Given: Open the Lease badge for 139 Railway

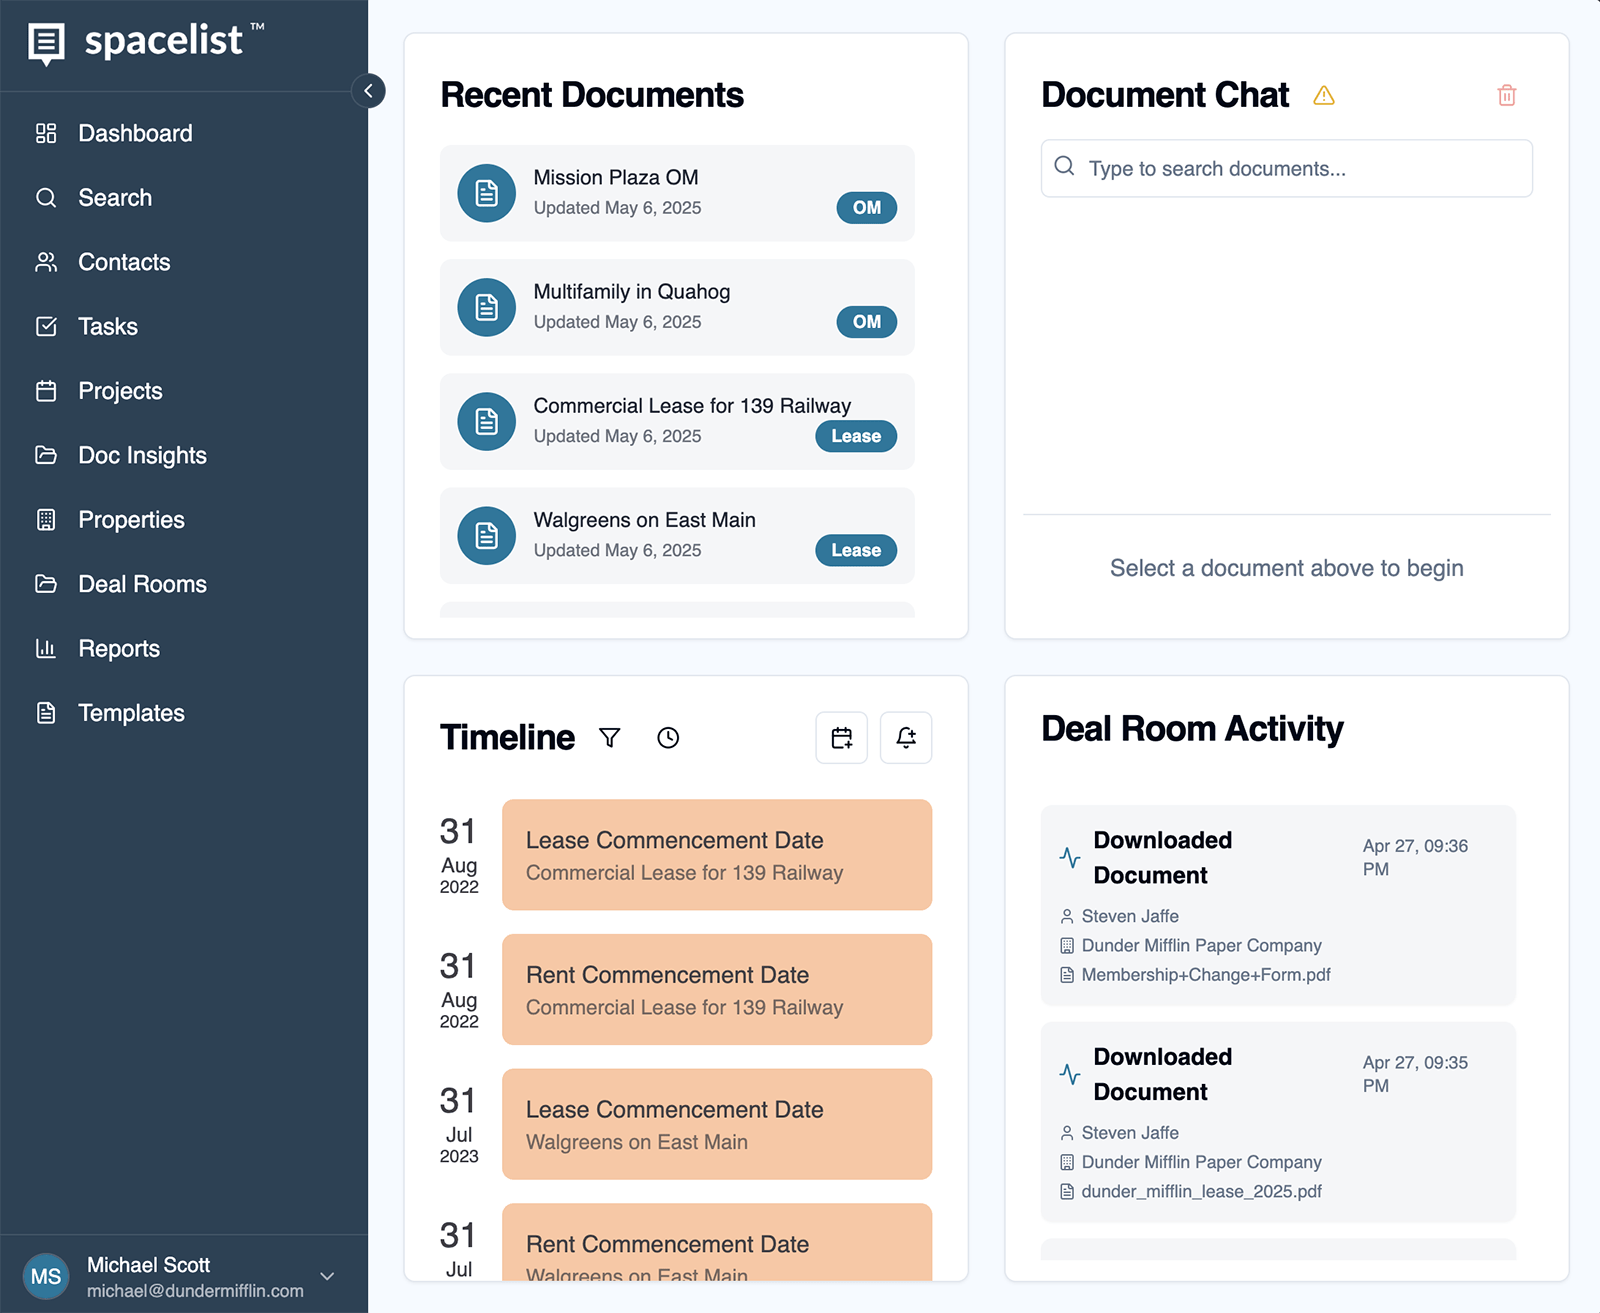Looking at the screenshot, I should (x=855, y=436).
